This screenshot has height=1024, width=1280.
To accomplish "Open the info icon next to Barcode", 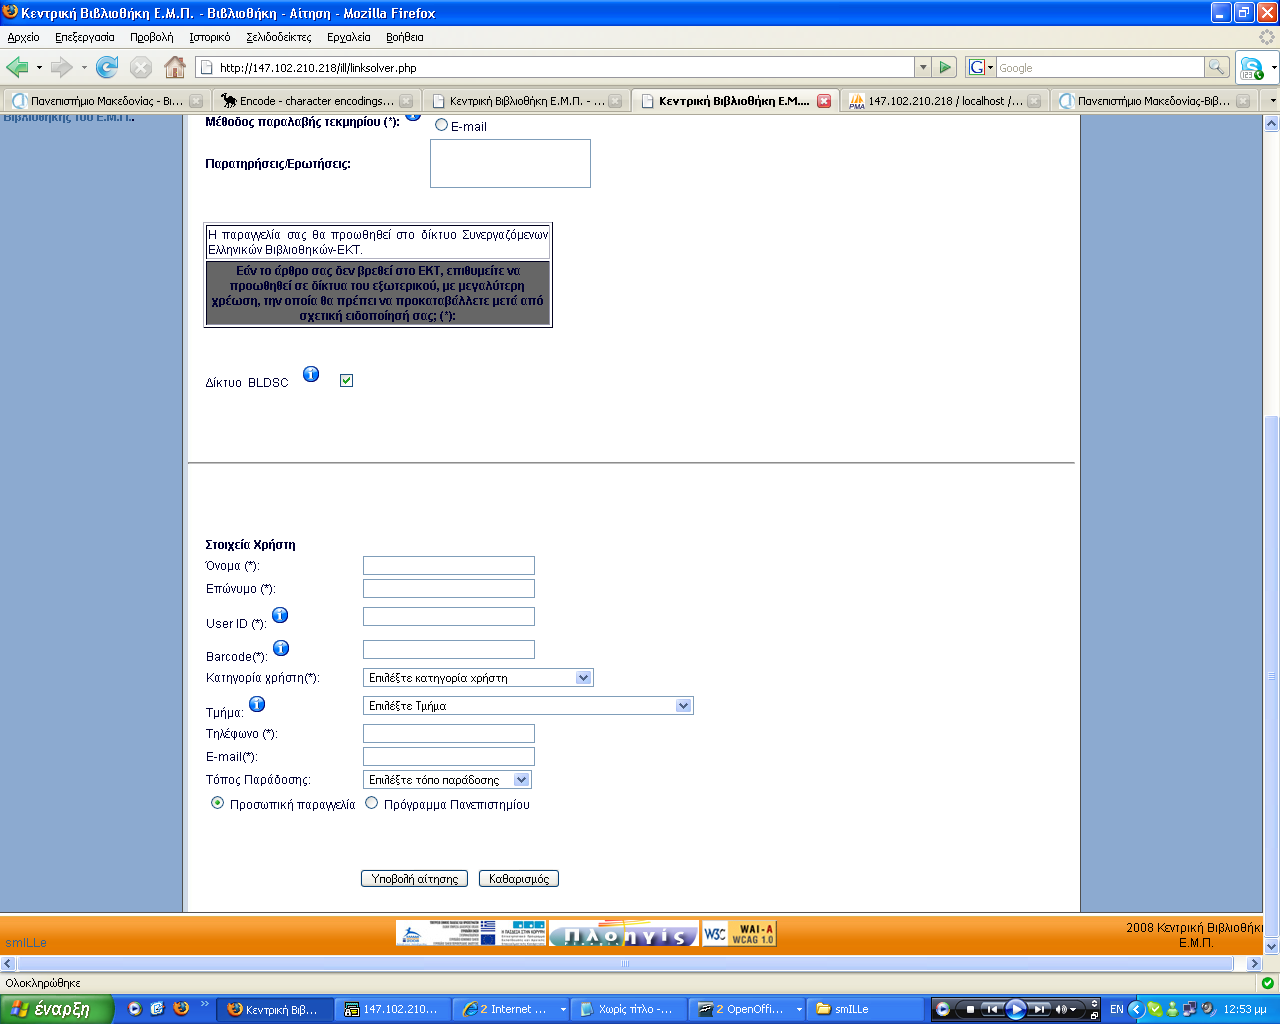I will pos(281,648).
